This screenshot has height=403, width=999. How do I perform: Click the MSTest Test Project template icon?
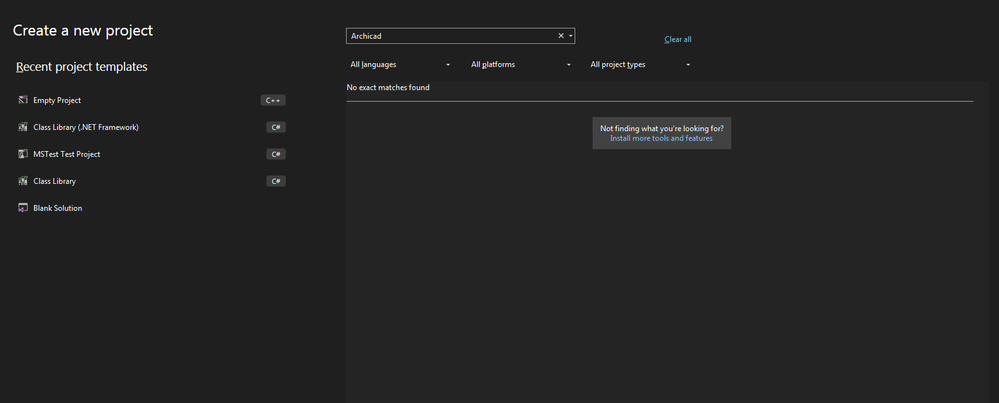click(22, 154)
